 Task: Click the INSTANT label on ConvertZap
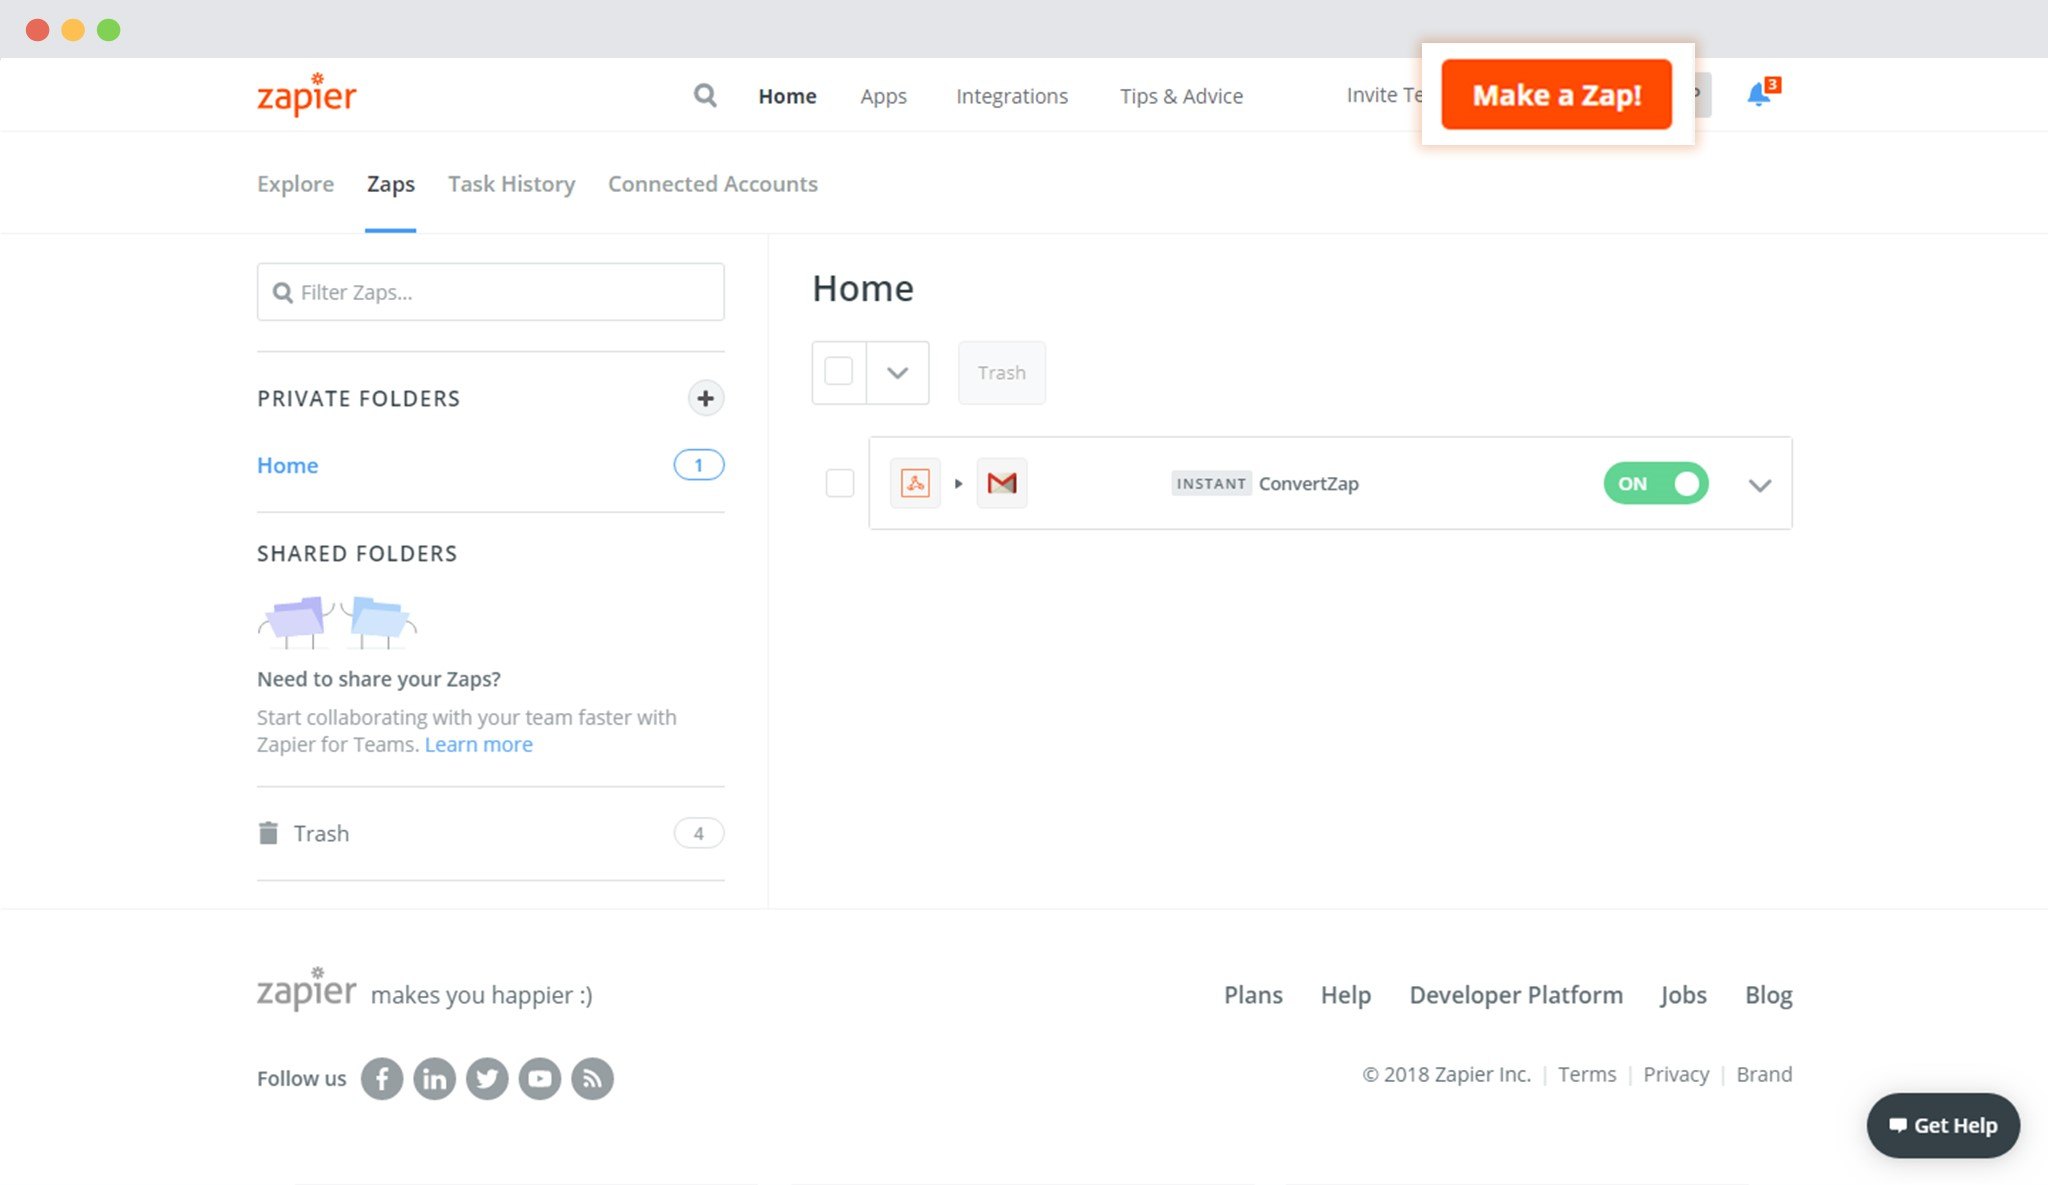pyautogui.click(x=1211, y=484)
